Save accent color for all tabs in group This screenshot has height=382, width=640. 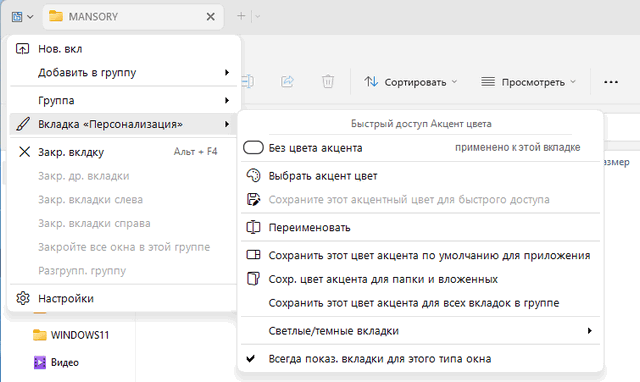[x=420, y=303]
